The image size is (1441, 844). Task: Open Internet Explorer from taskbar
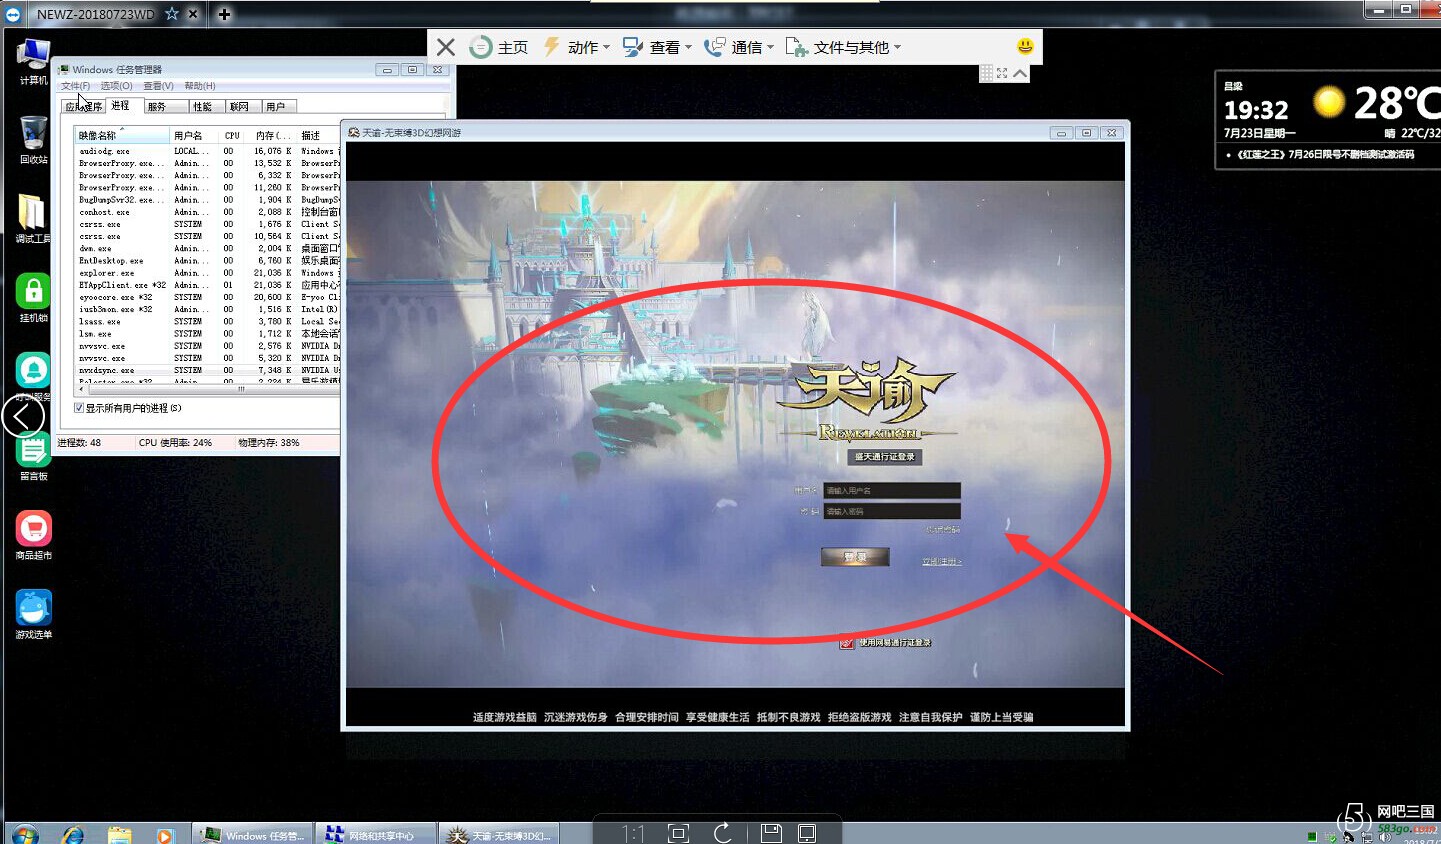(x=73, y=835)
